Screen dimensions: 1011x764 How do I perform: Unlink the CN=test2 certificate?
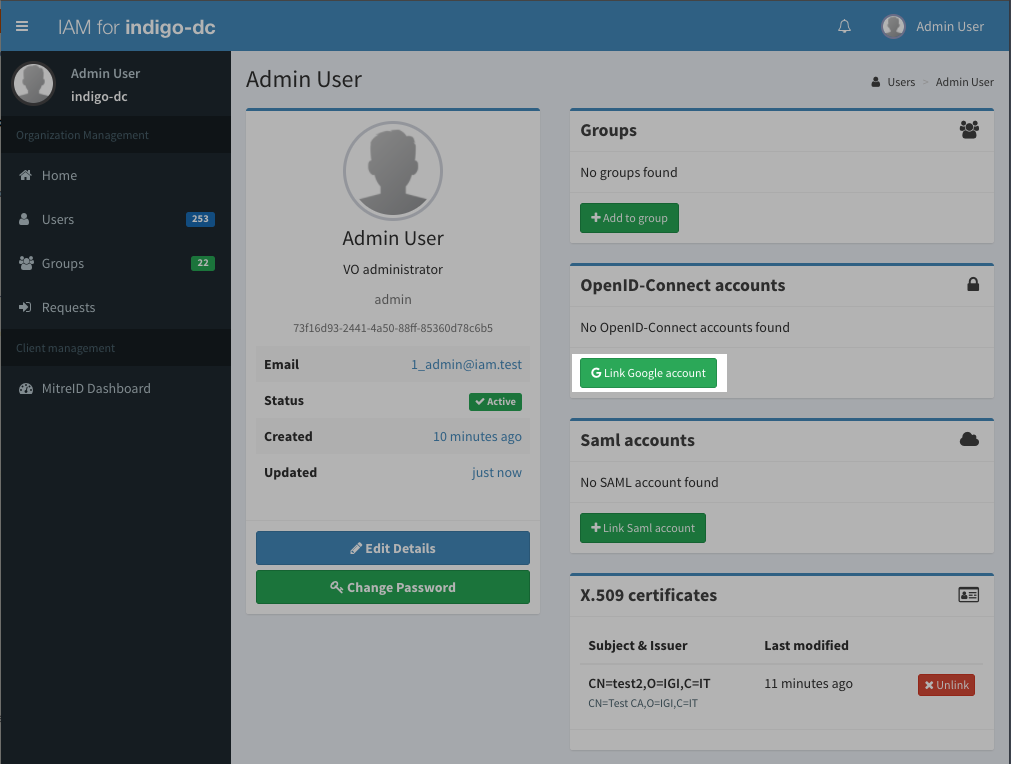(x=945, y=685)
